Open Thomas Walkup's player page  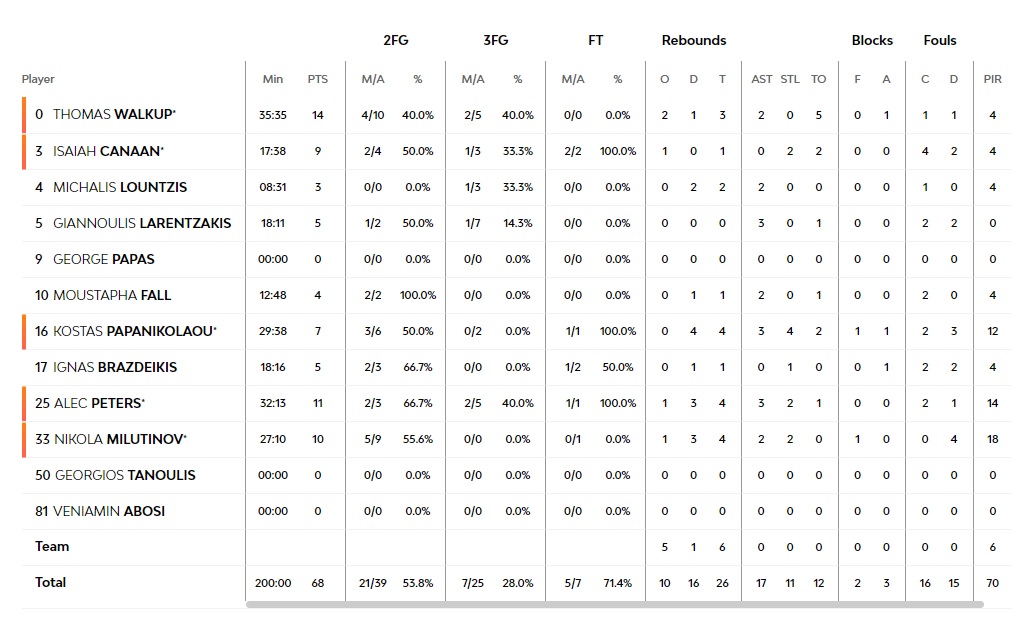click(112, 115)
